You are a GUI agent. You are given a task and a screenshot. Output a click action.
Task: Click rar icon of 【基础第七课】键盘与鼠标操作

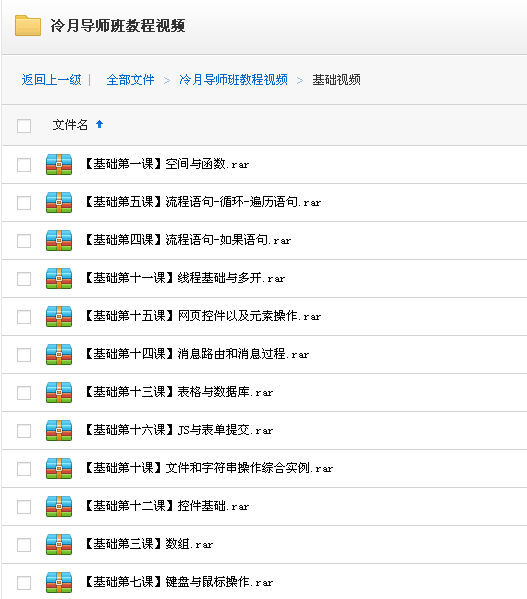[x=59, y=583]
